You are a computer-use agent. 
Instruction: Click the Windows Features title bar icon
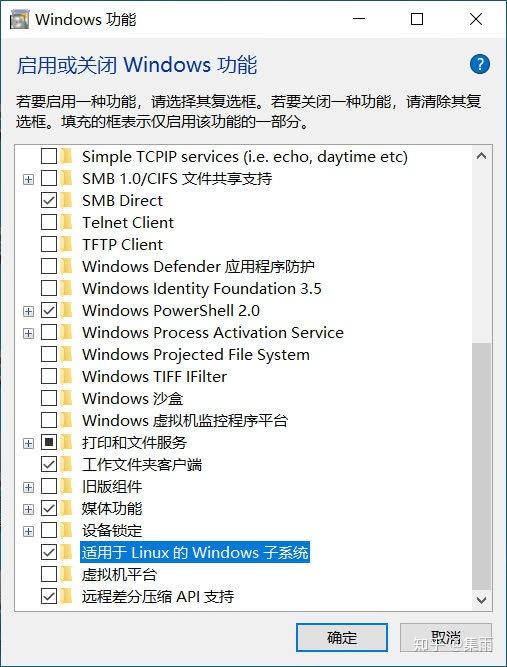[20, 20]
